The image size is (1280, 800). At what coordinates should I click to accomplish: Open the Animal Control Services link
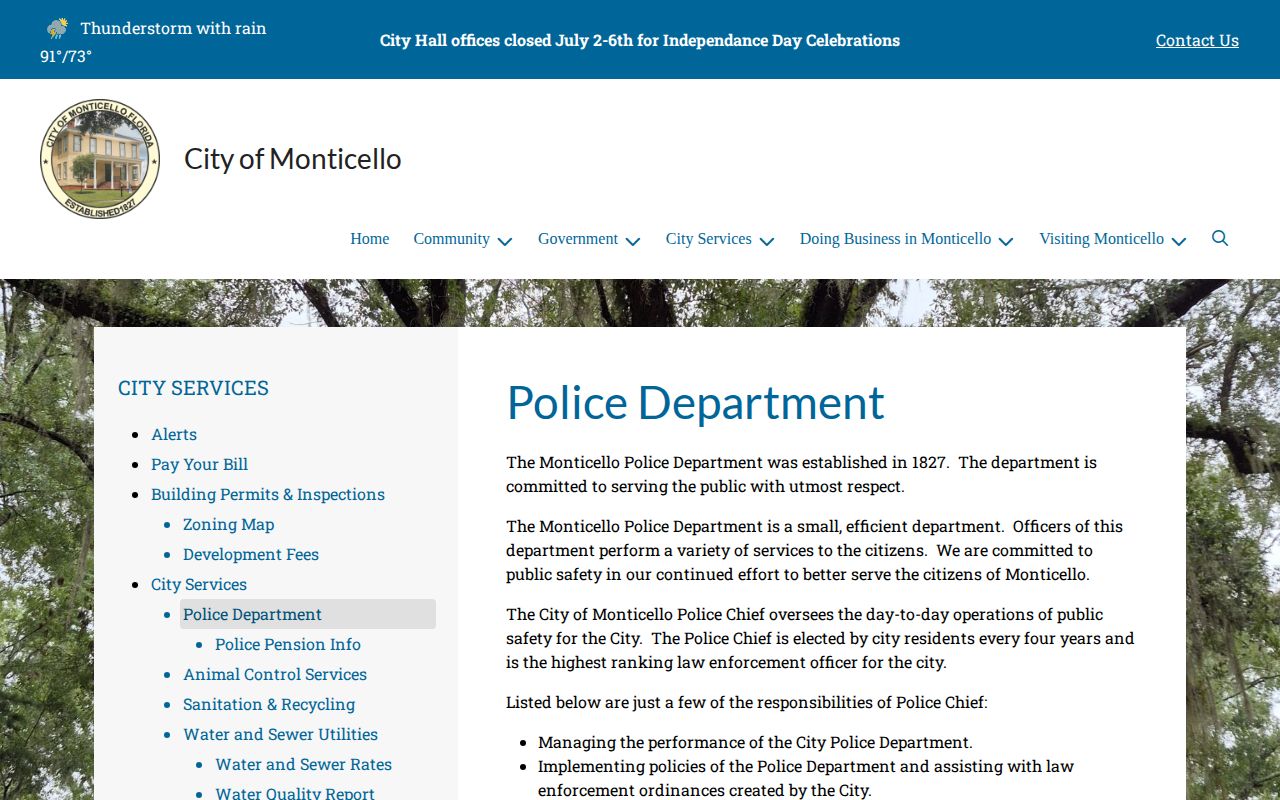pyautogui.click(x=275, y=674)
